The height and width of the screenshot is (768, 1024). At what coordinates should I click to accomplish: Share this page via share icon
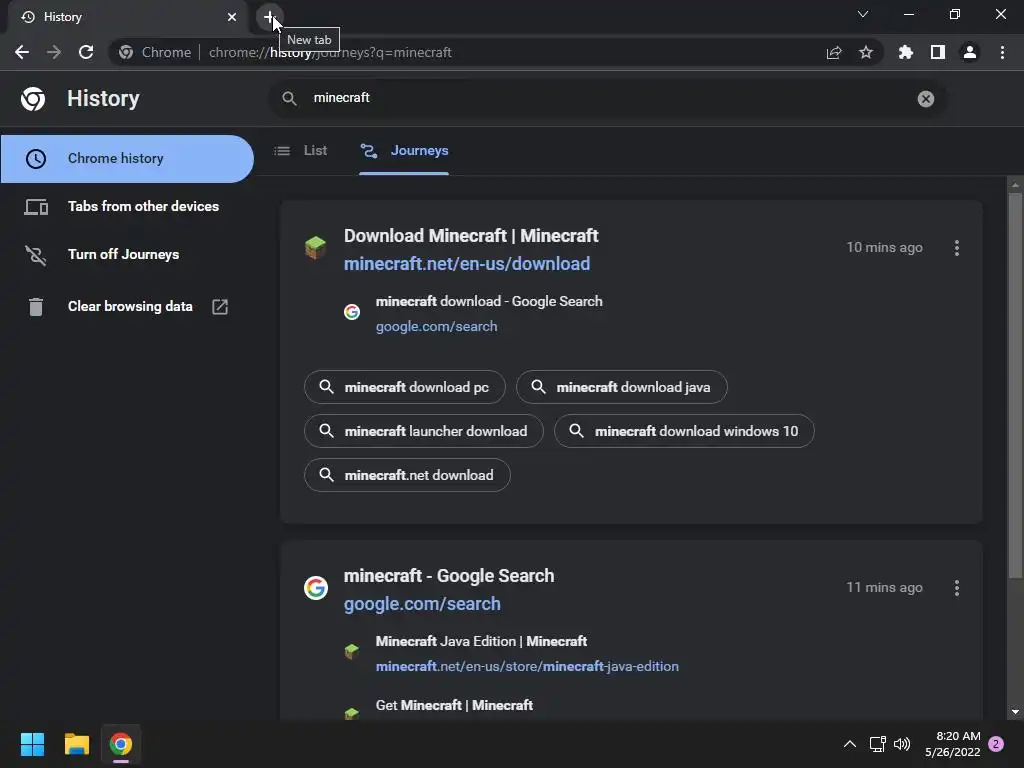point(834,52)
